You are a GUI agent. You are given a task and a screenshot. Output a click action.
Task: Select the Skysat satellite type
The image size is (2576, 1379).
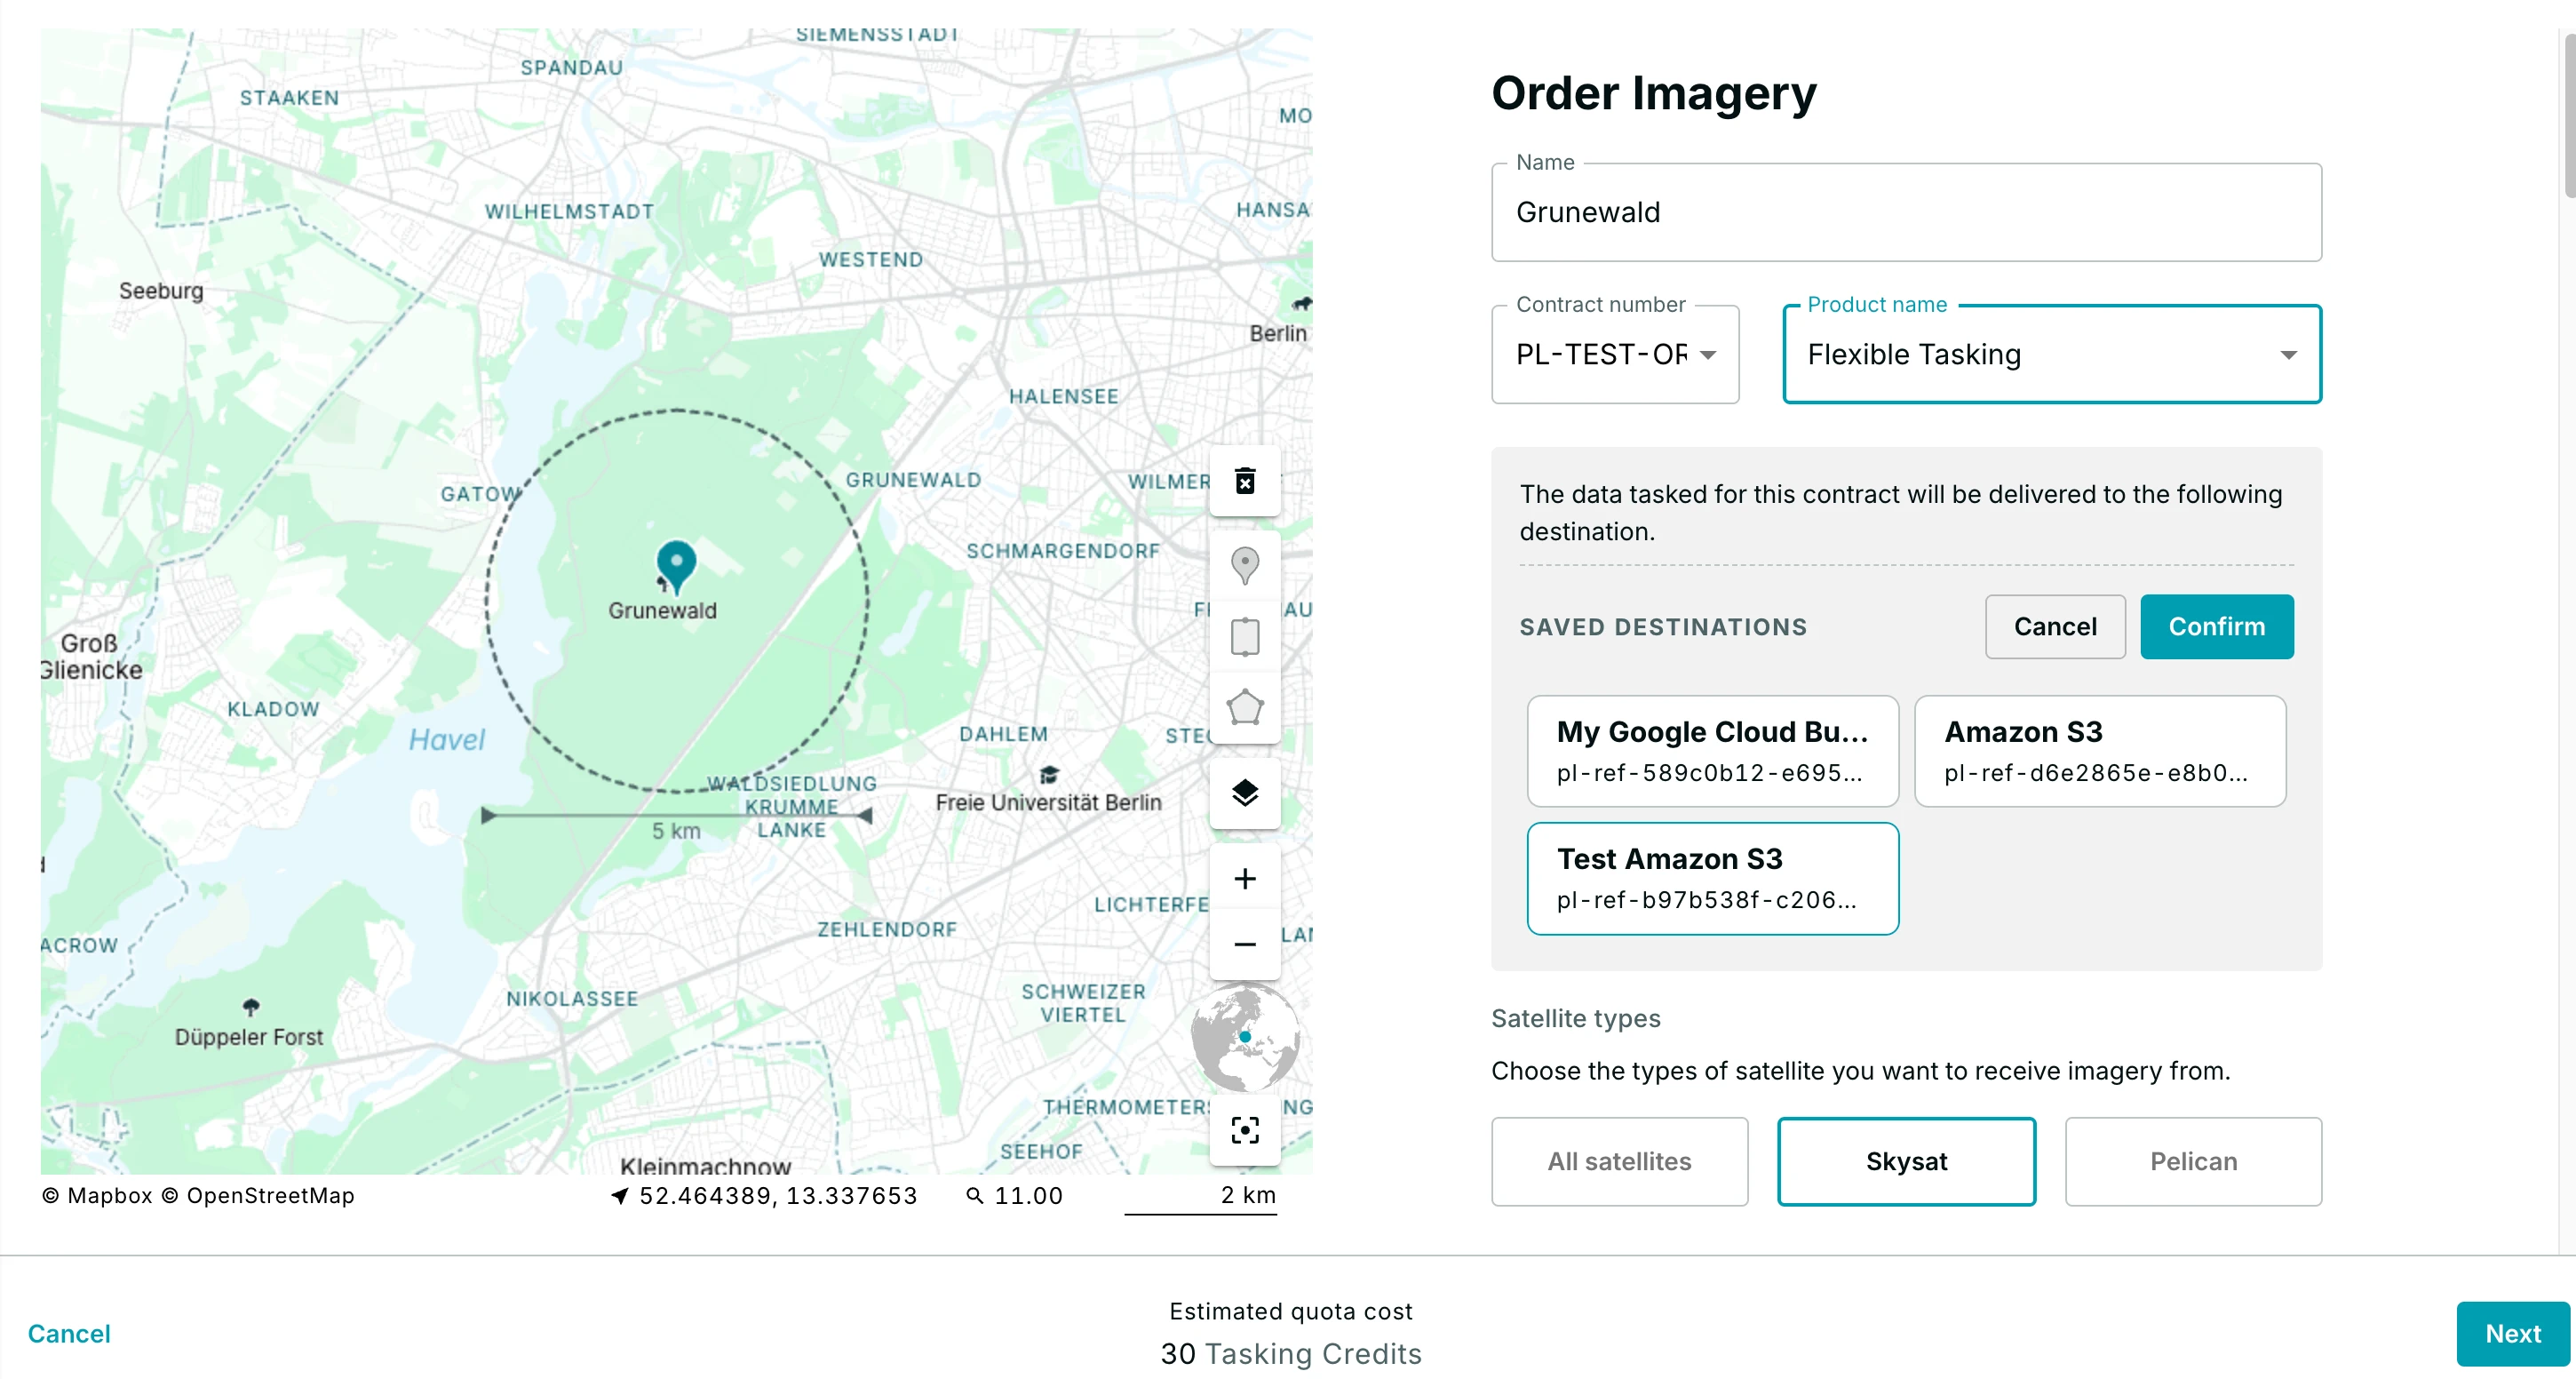click(x=1905, y=1161)
